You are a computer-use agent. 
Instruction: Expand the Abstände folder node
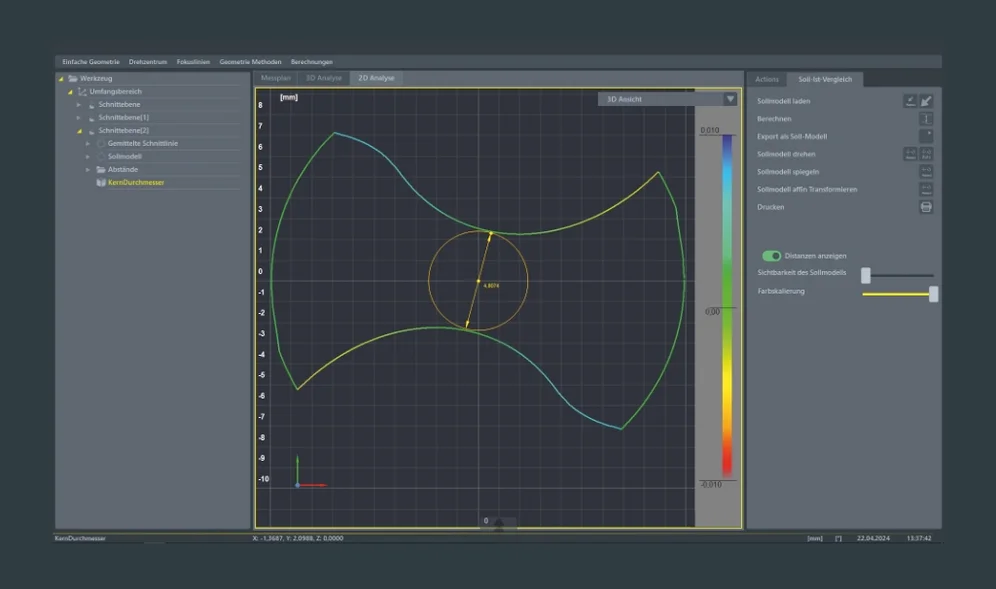[x=88, y=169]
